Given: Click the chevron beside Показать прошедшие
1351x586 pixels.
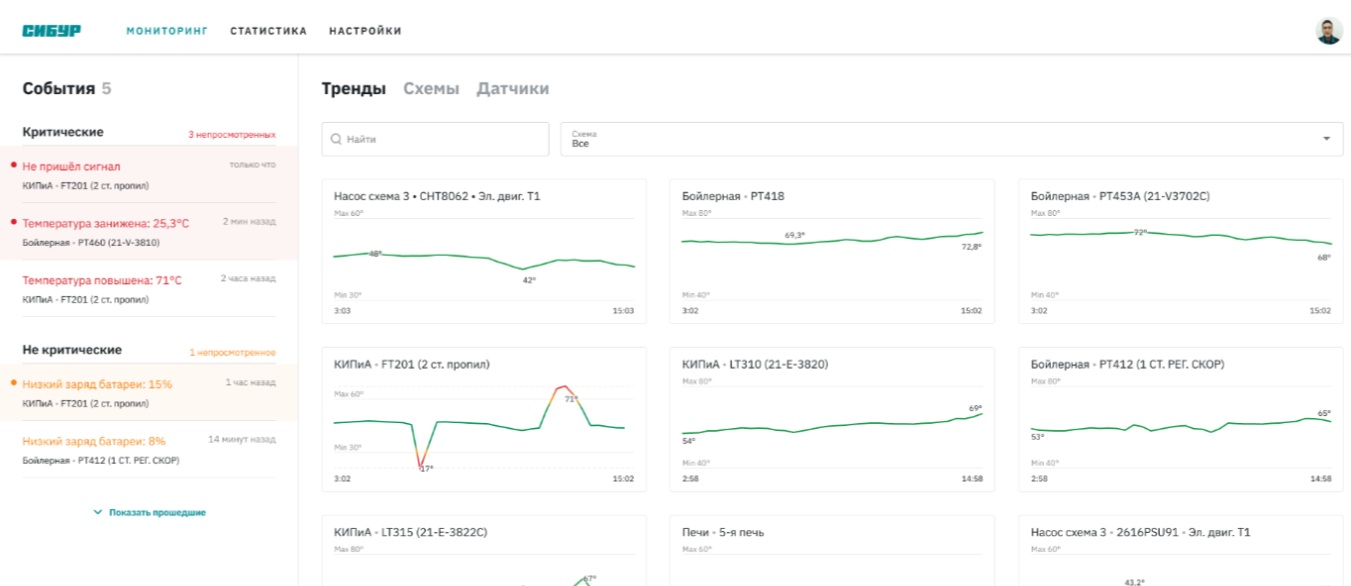Looking at the screenshot, I should pos(98,512).
